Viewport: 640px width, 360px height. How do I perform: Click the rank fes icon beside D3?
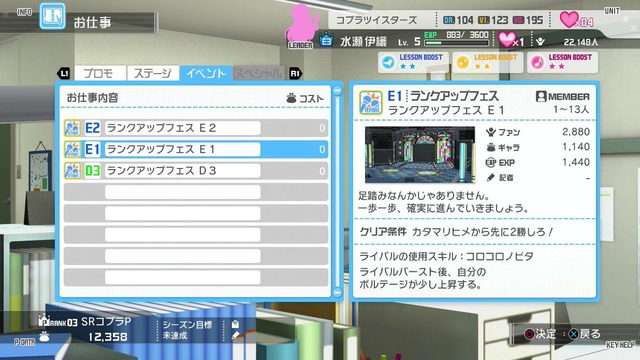tap(73, 171)
